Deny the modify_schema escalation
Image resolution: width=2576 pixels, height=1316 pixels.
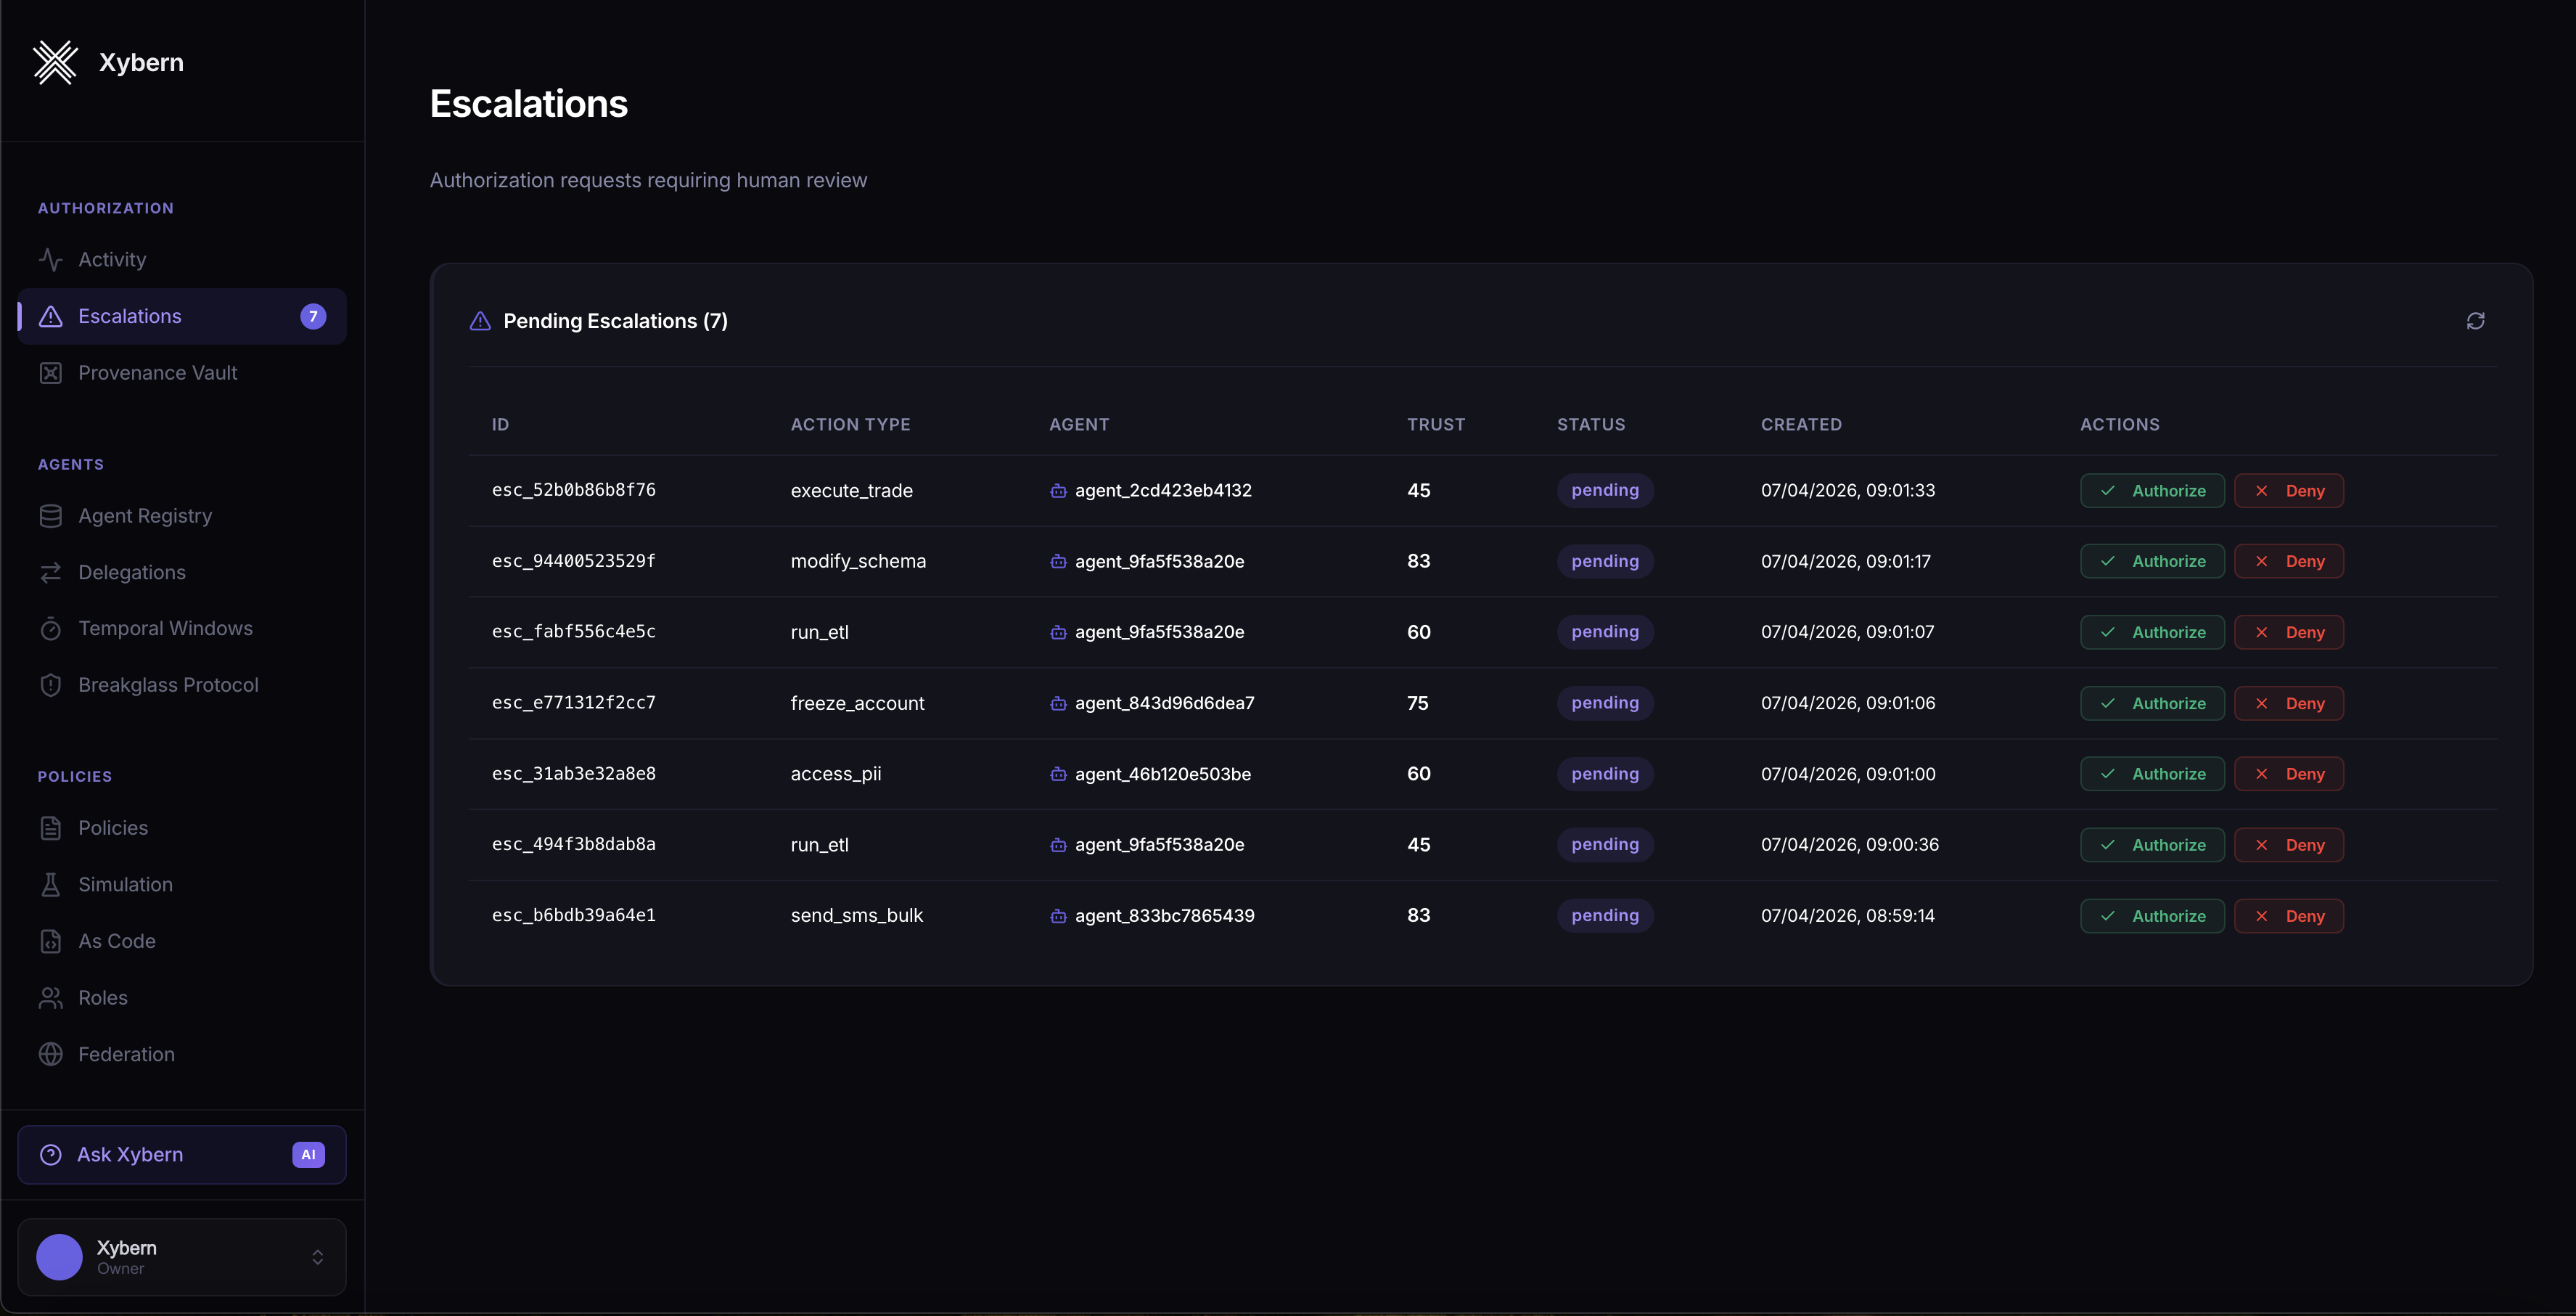2288,561
